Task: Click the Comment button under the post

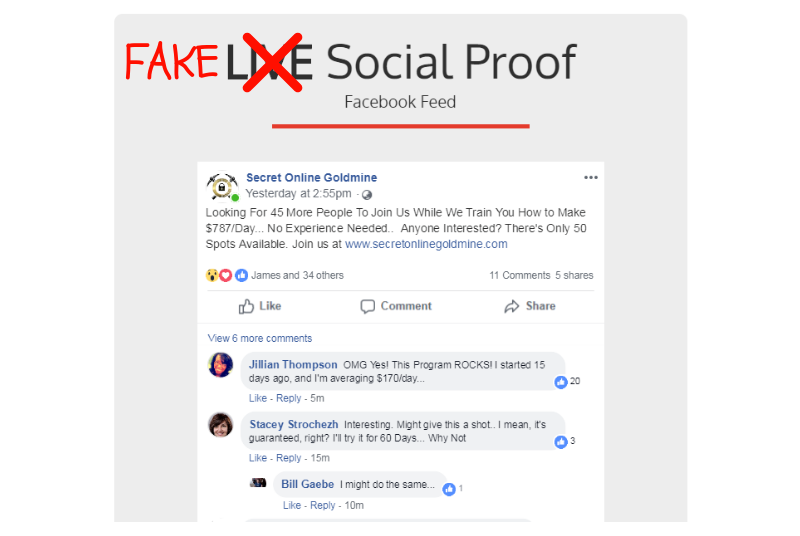Action: (x=396, y=306)
